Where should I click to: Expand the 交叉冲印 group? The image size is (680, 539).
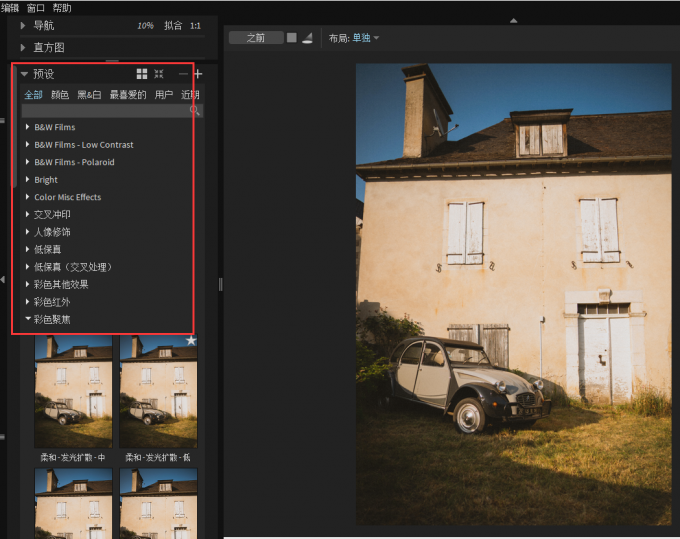27,214
